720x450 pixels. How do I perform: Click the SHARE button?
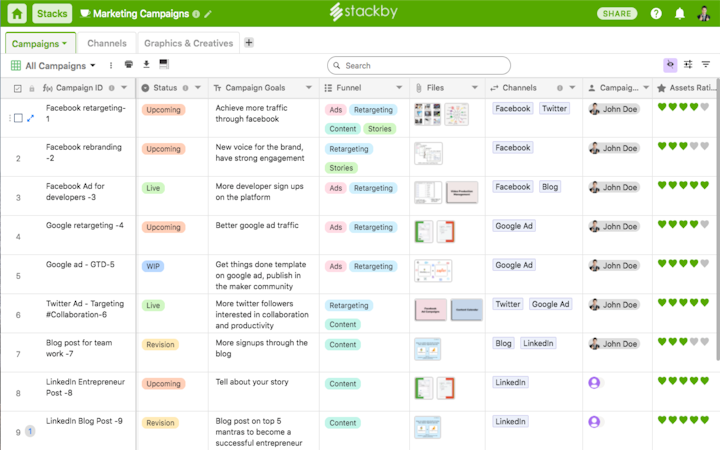click(617, 14)
